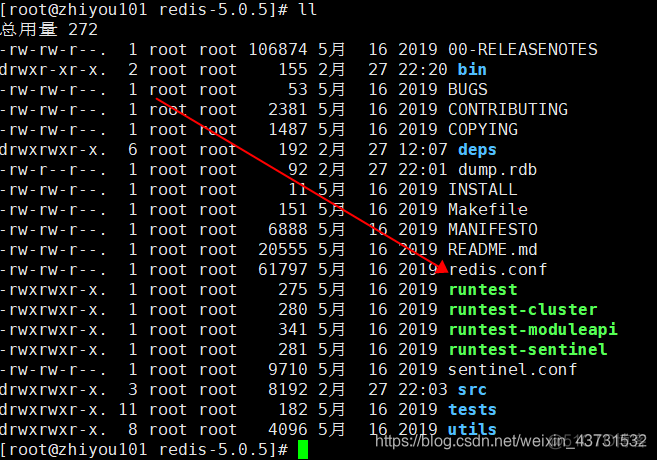Viewport: 657px width, 460px height.
Task: Click the size value 8192
Action: (288, 390)
